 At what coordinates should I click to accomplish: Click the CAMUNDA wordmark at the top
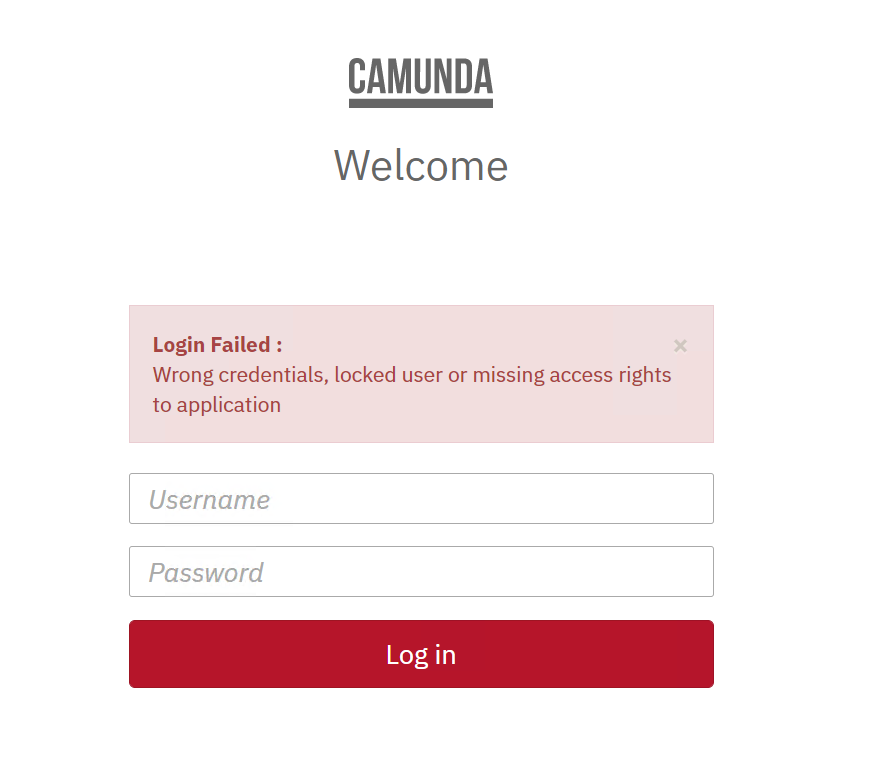[421, 76]
